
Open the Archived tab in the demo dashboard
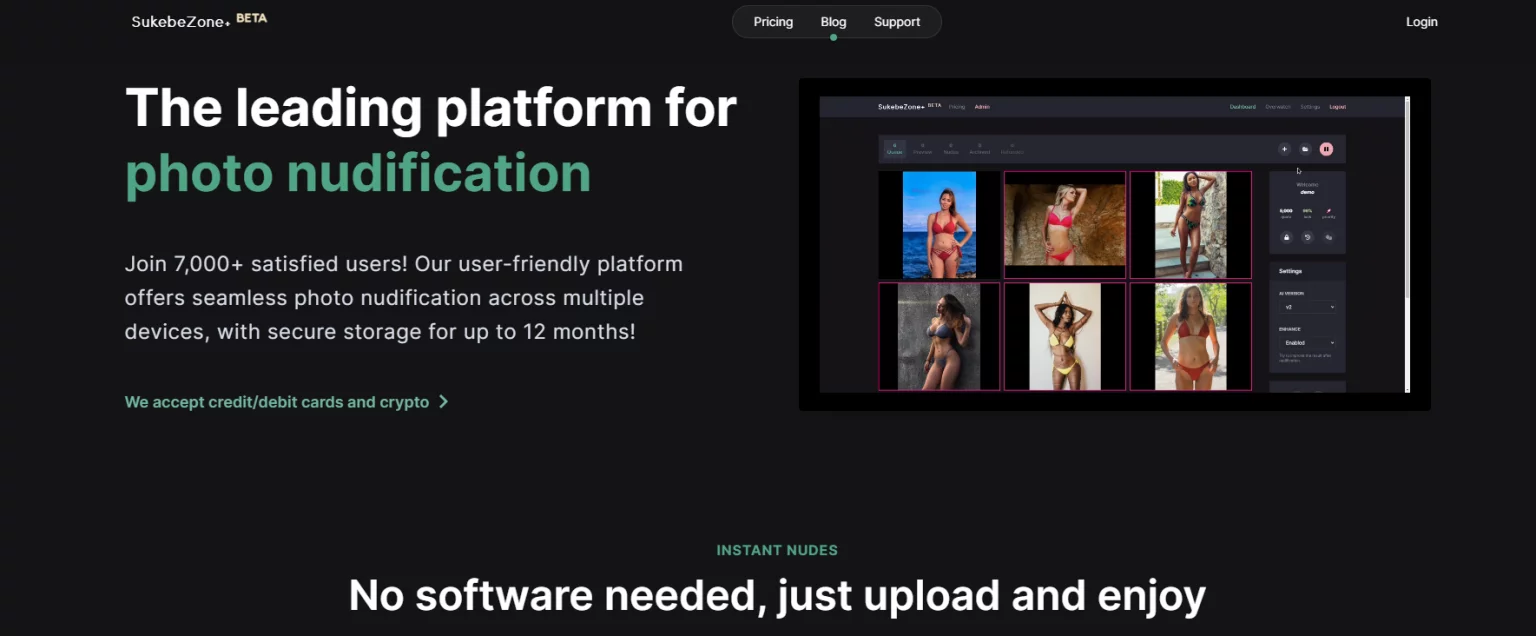[x=980, y=149]
